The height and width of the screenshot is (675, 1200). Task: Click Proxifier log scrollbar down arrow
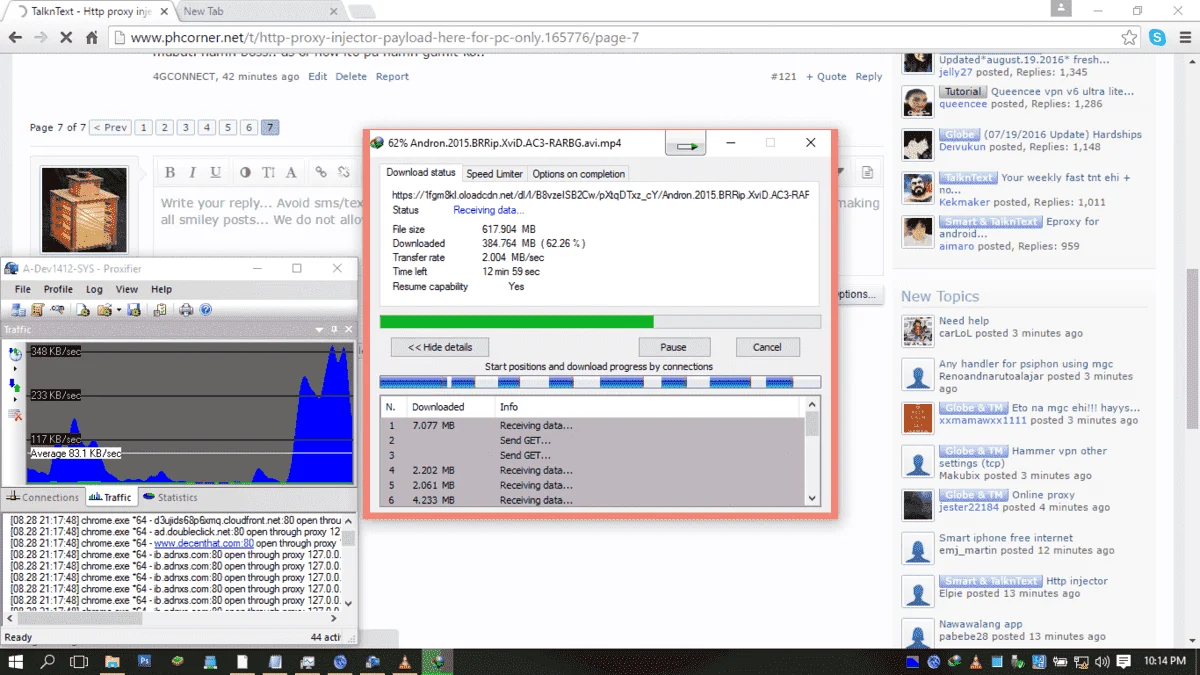(349, 603)
